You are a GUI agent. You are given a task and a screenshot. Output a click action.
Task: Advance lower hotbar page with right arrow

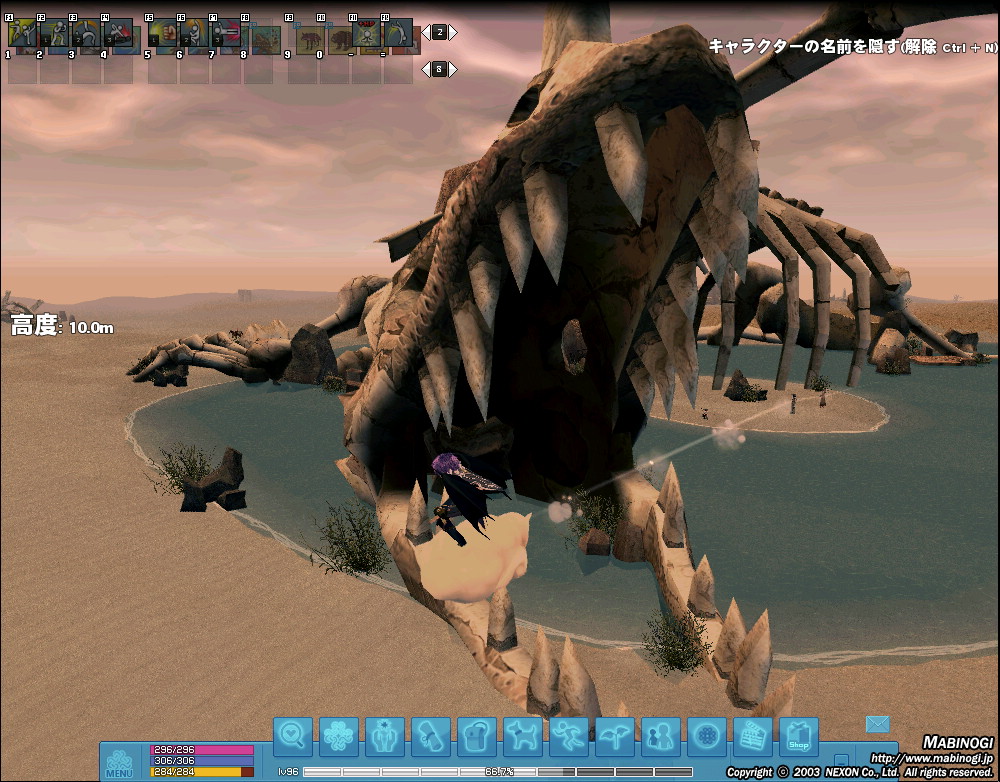pyautogui.click(x=453, y=69)
